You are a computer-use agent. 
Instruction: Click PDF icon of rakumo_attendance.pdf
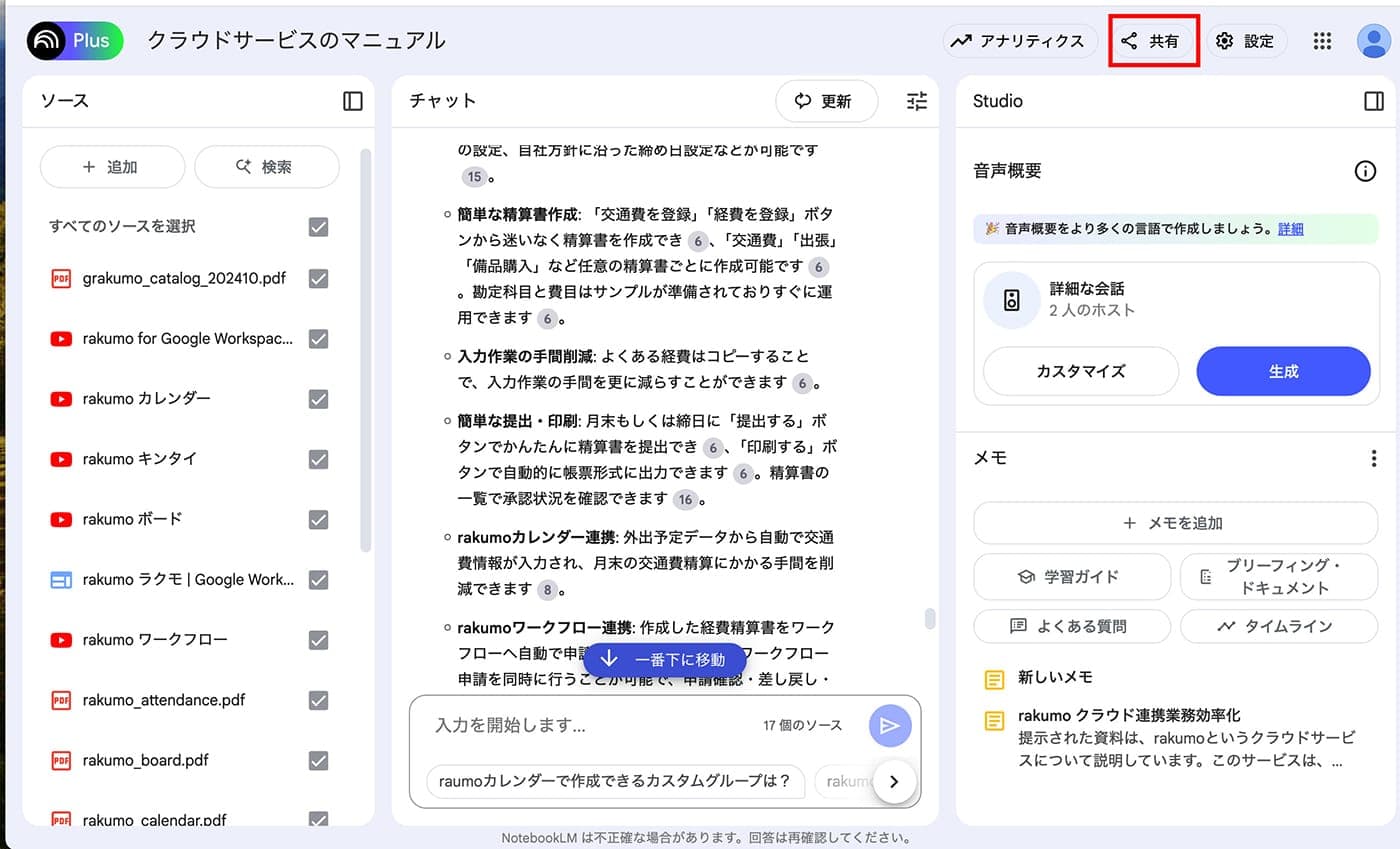[61, 700]
